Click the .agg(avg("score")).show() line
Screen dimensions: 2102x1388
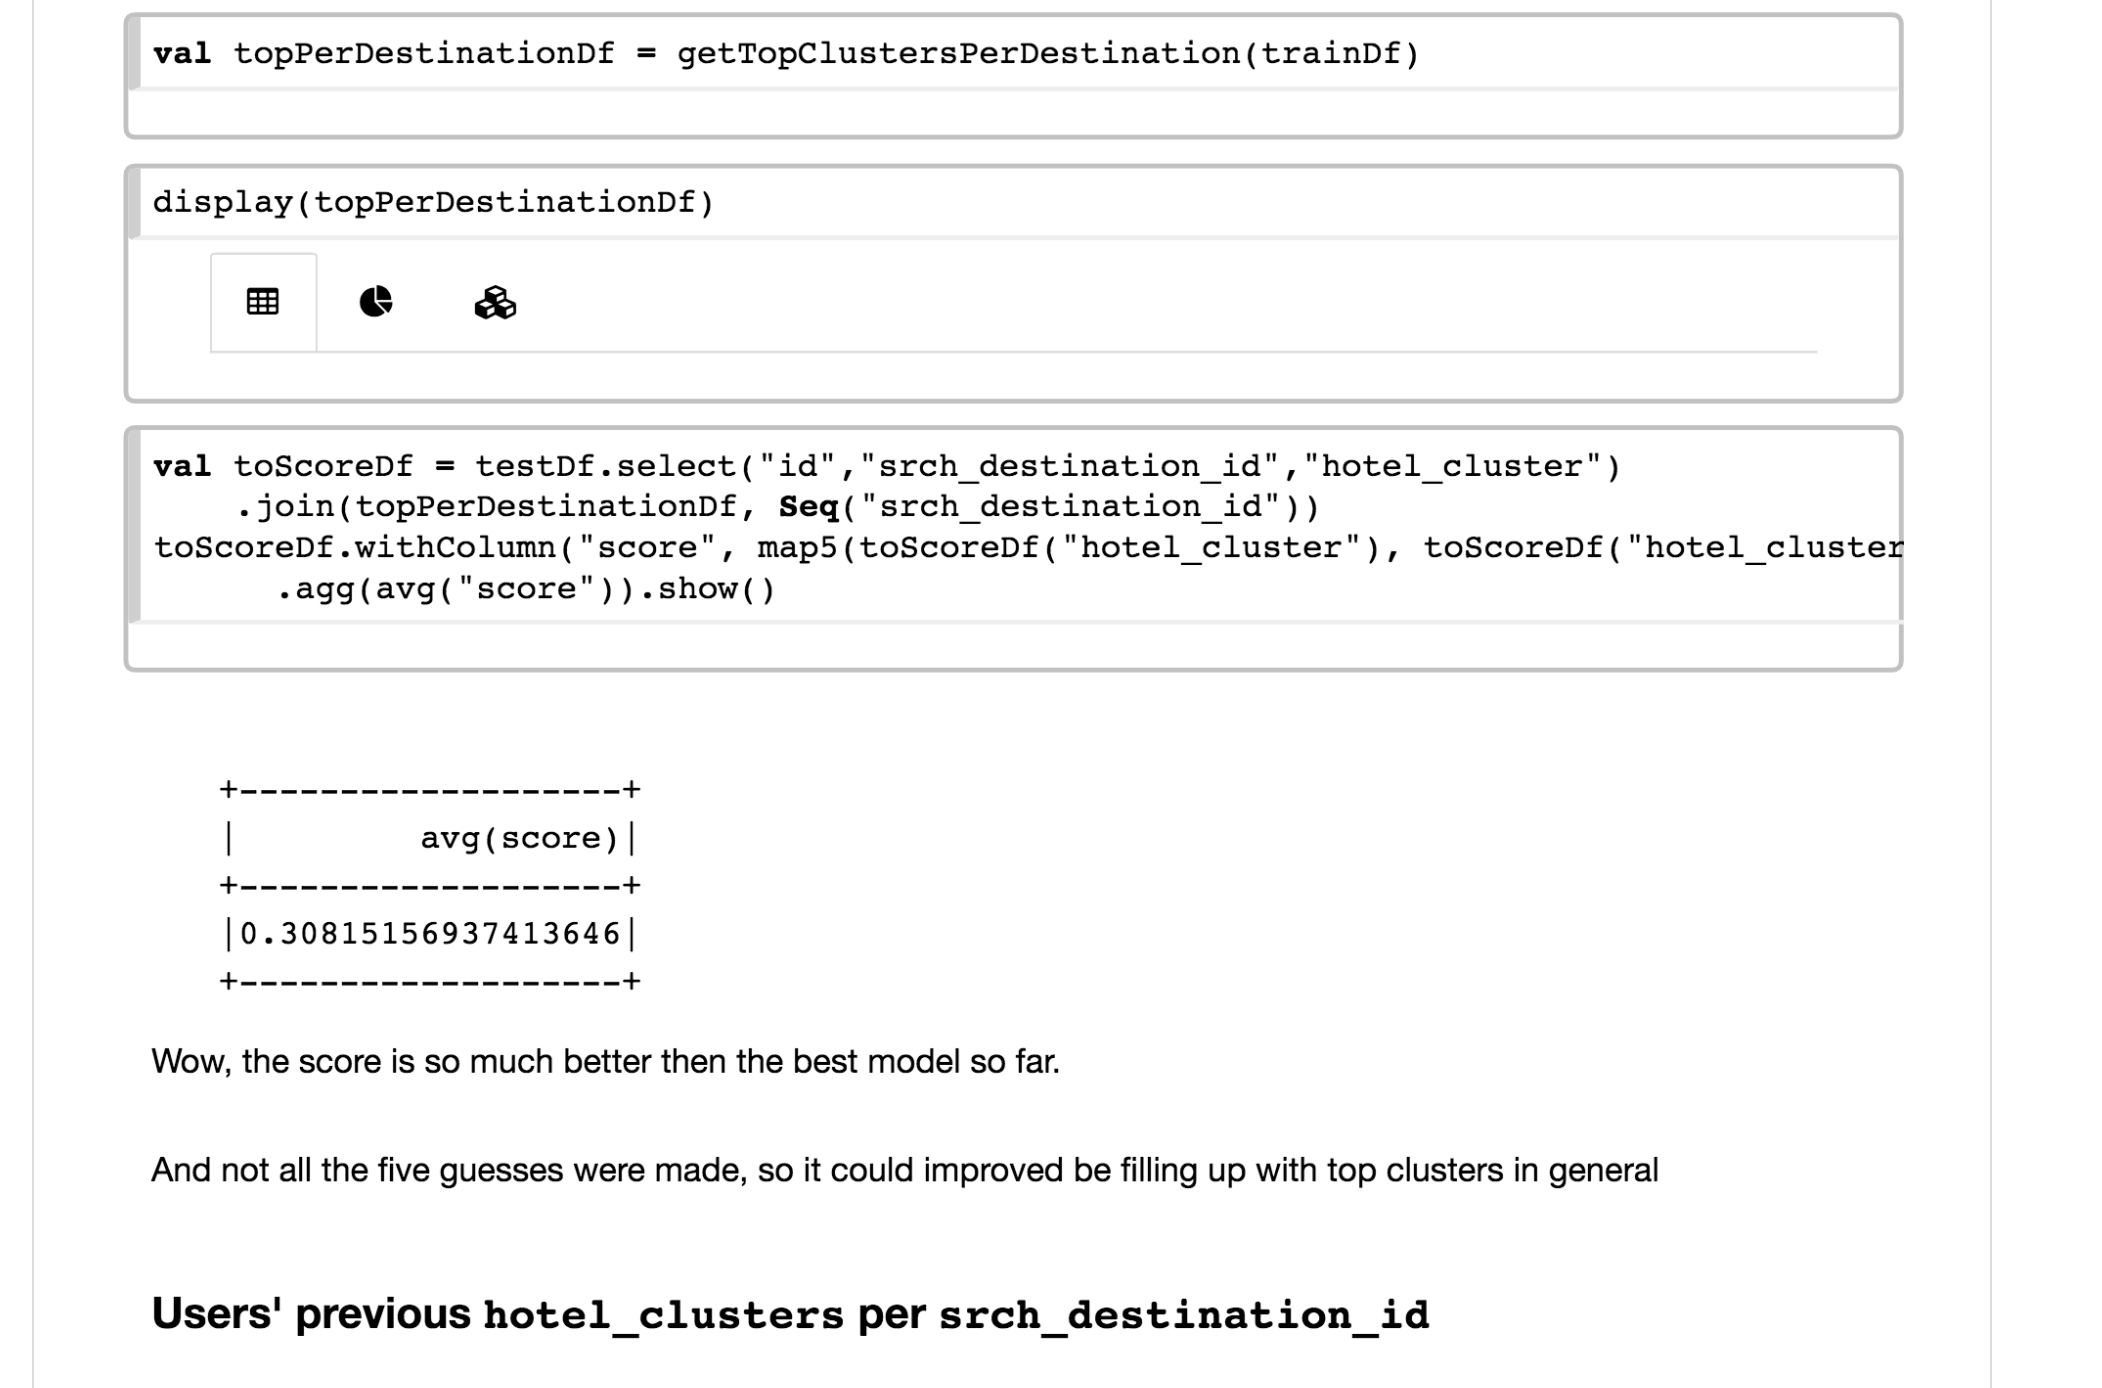pyautogui.click(x=525, y=589)
